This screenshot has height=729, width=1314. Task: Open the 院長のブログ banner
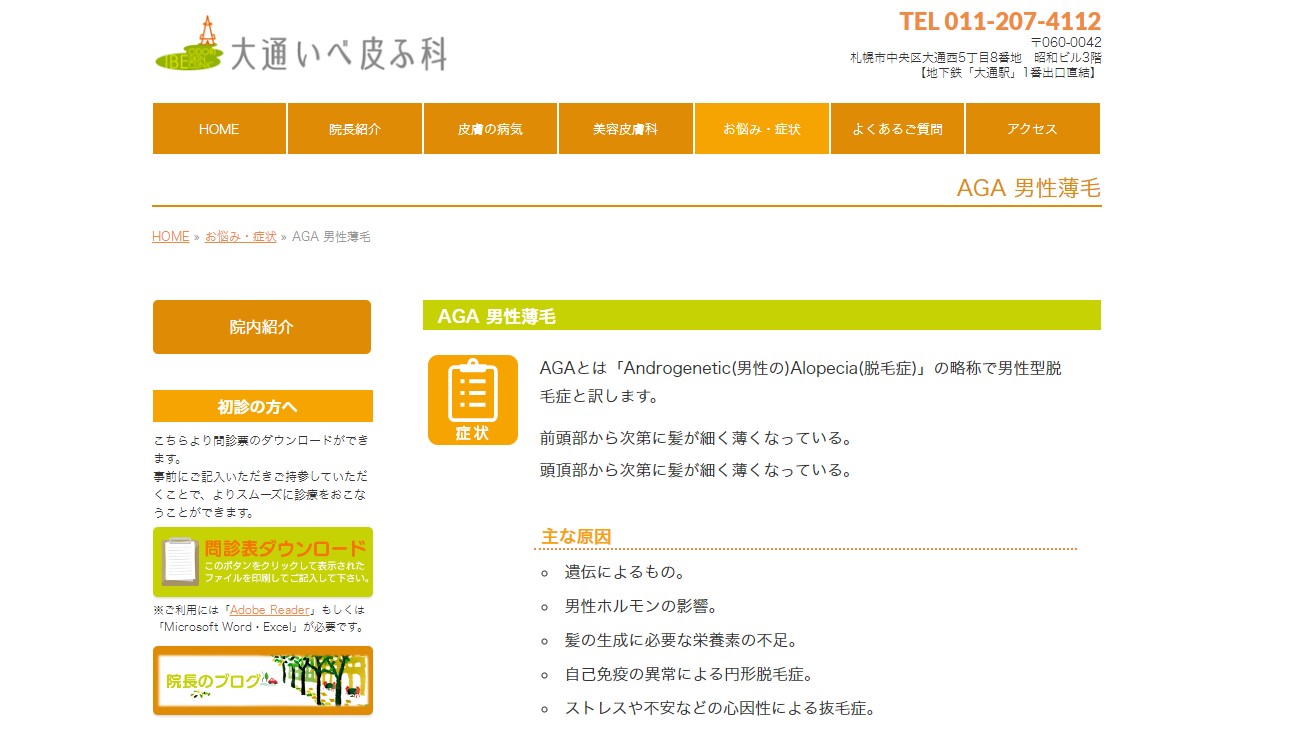tap(262, 681)
